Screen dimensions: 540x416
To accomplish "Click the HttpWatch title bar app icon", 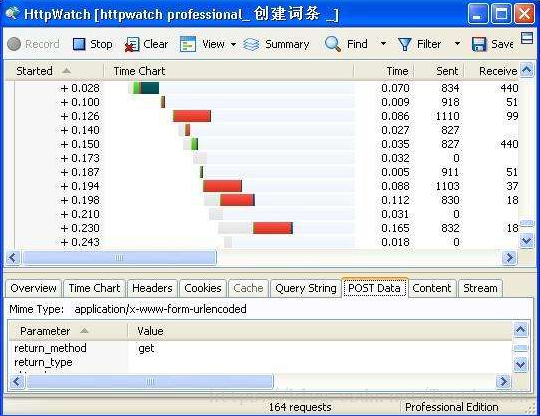I will pyautogui.click(x=12, y=14).
